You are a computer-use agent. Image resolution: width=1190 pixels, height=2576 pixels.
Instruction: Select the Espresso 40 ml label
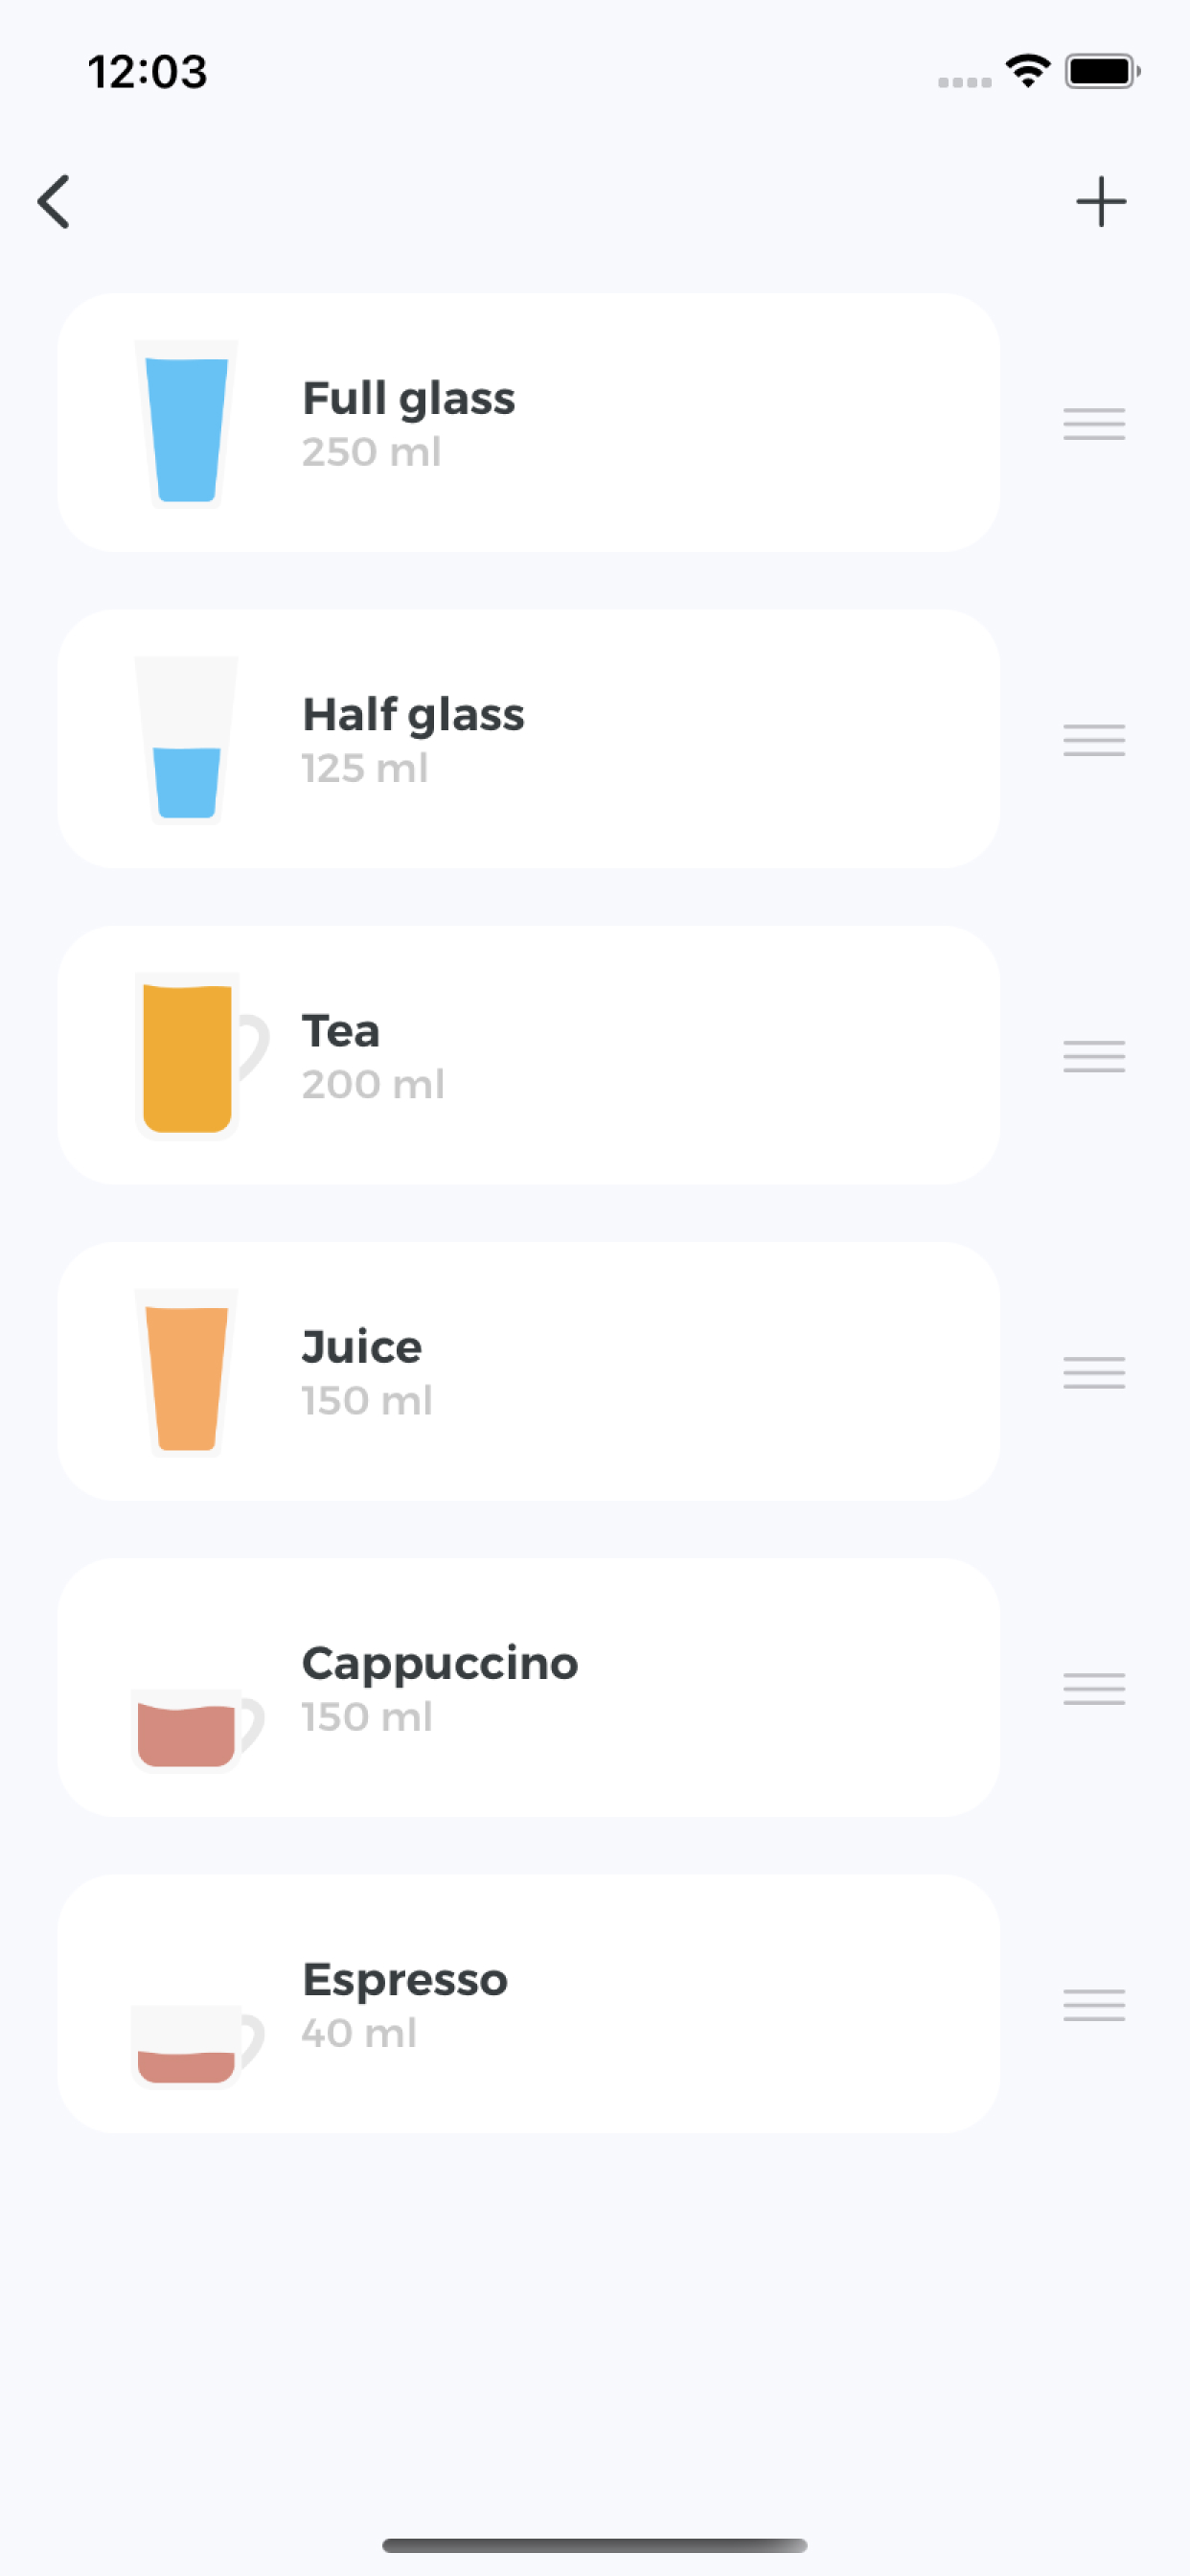point(404,2004)
